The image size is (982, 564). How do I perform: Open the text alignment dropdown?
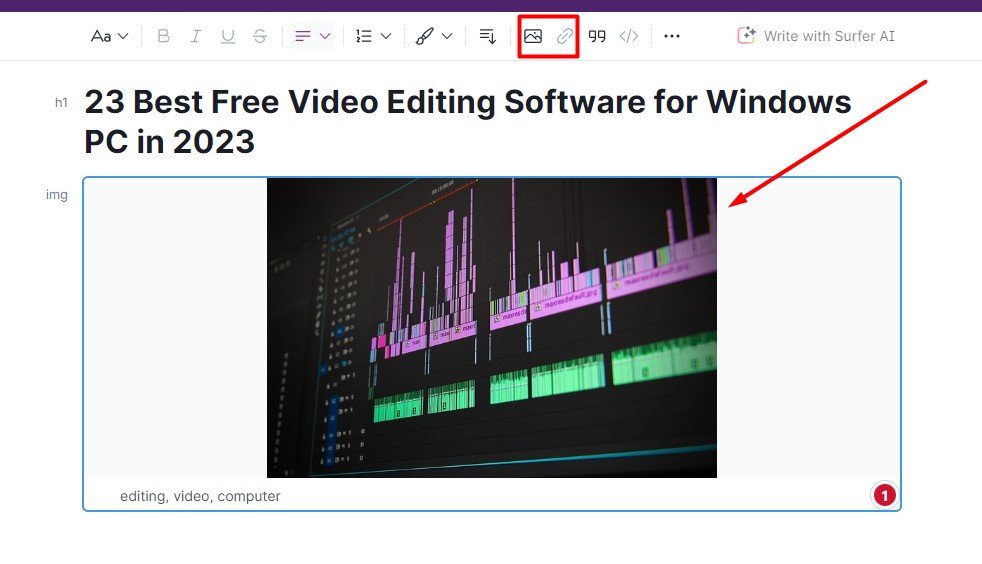pos(312,36)
